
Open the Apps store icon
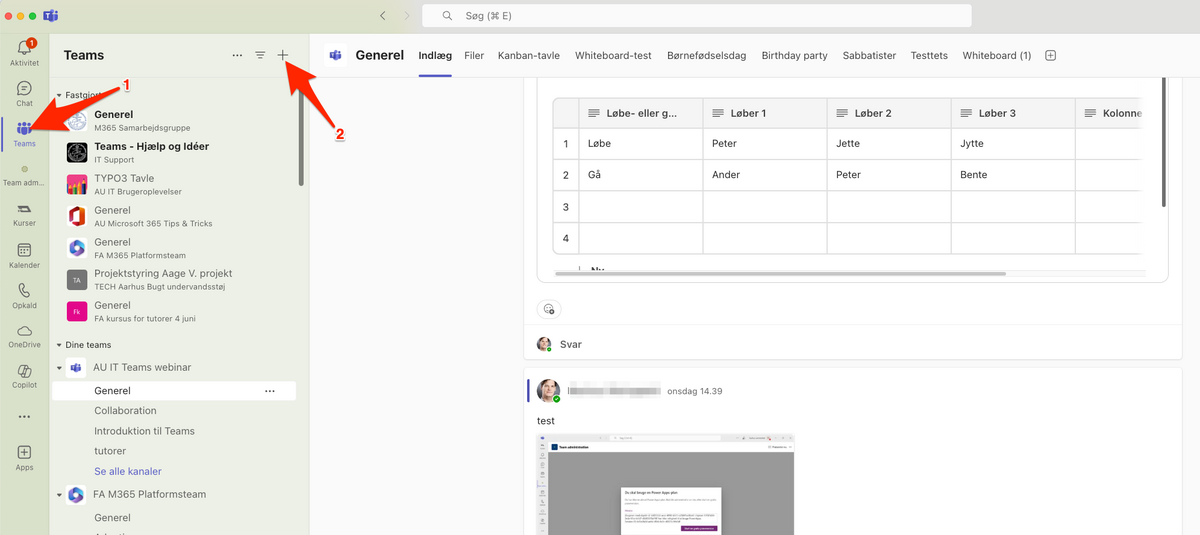24,458
